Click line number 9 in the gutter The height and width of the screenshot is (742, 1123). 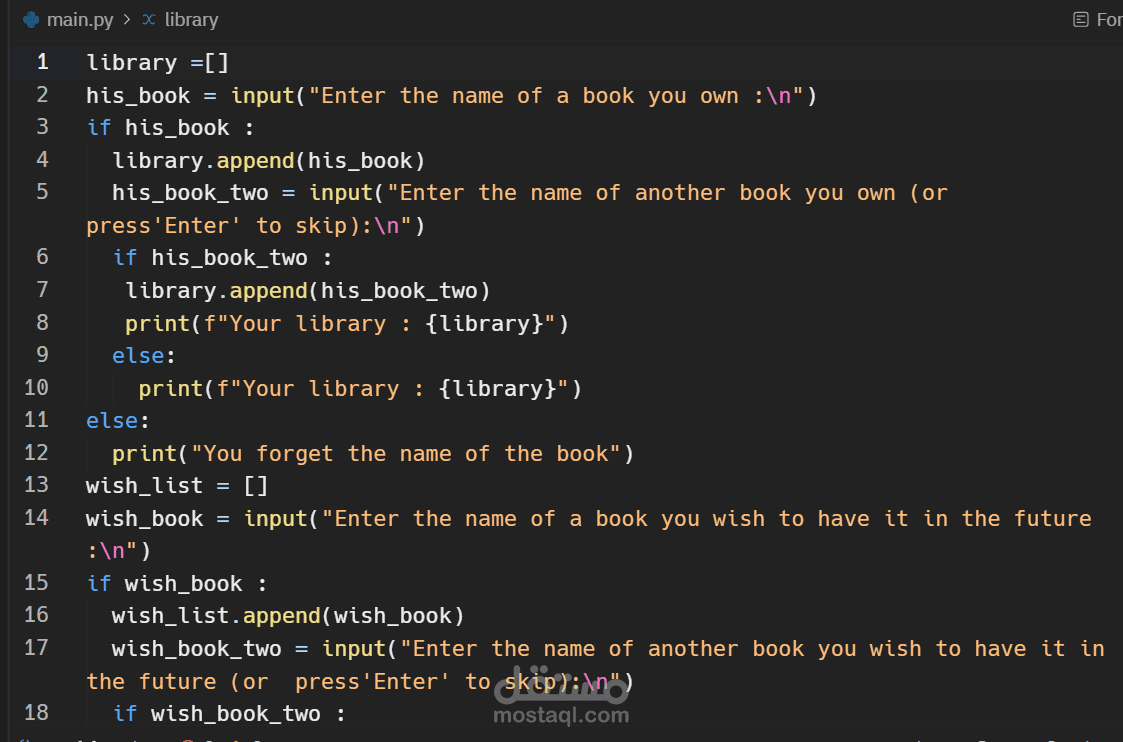tap(42, 355)
